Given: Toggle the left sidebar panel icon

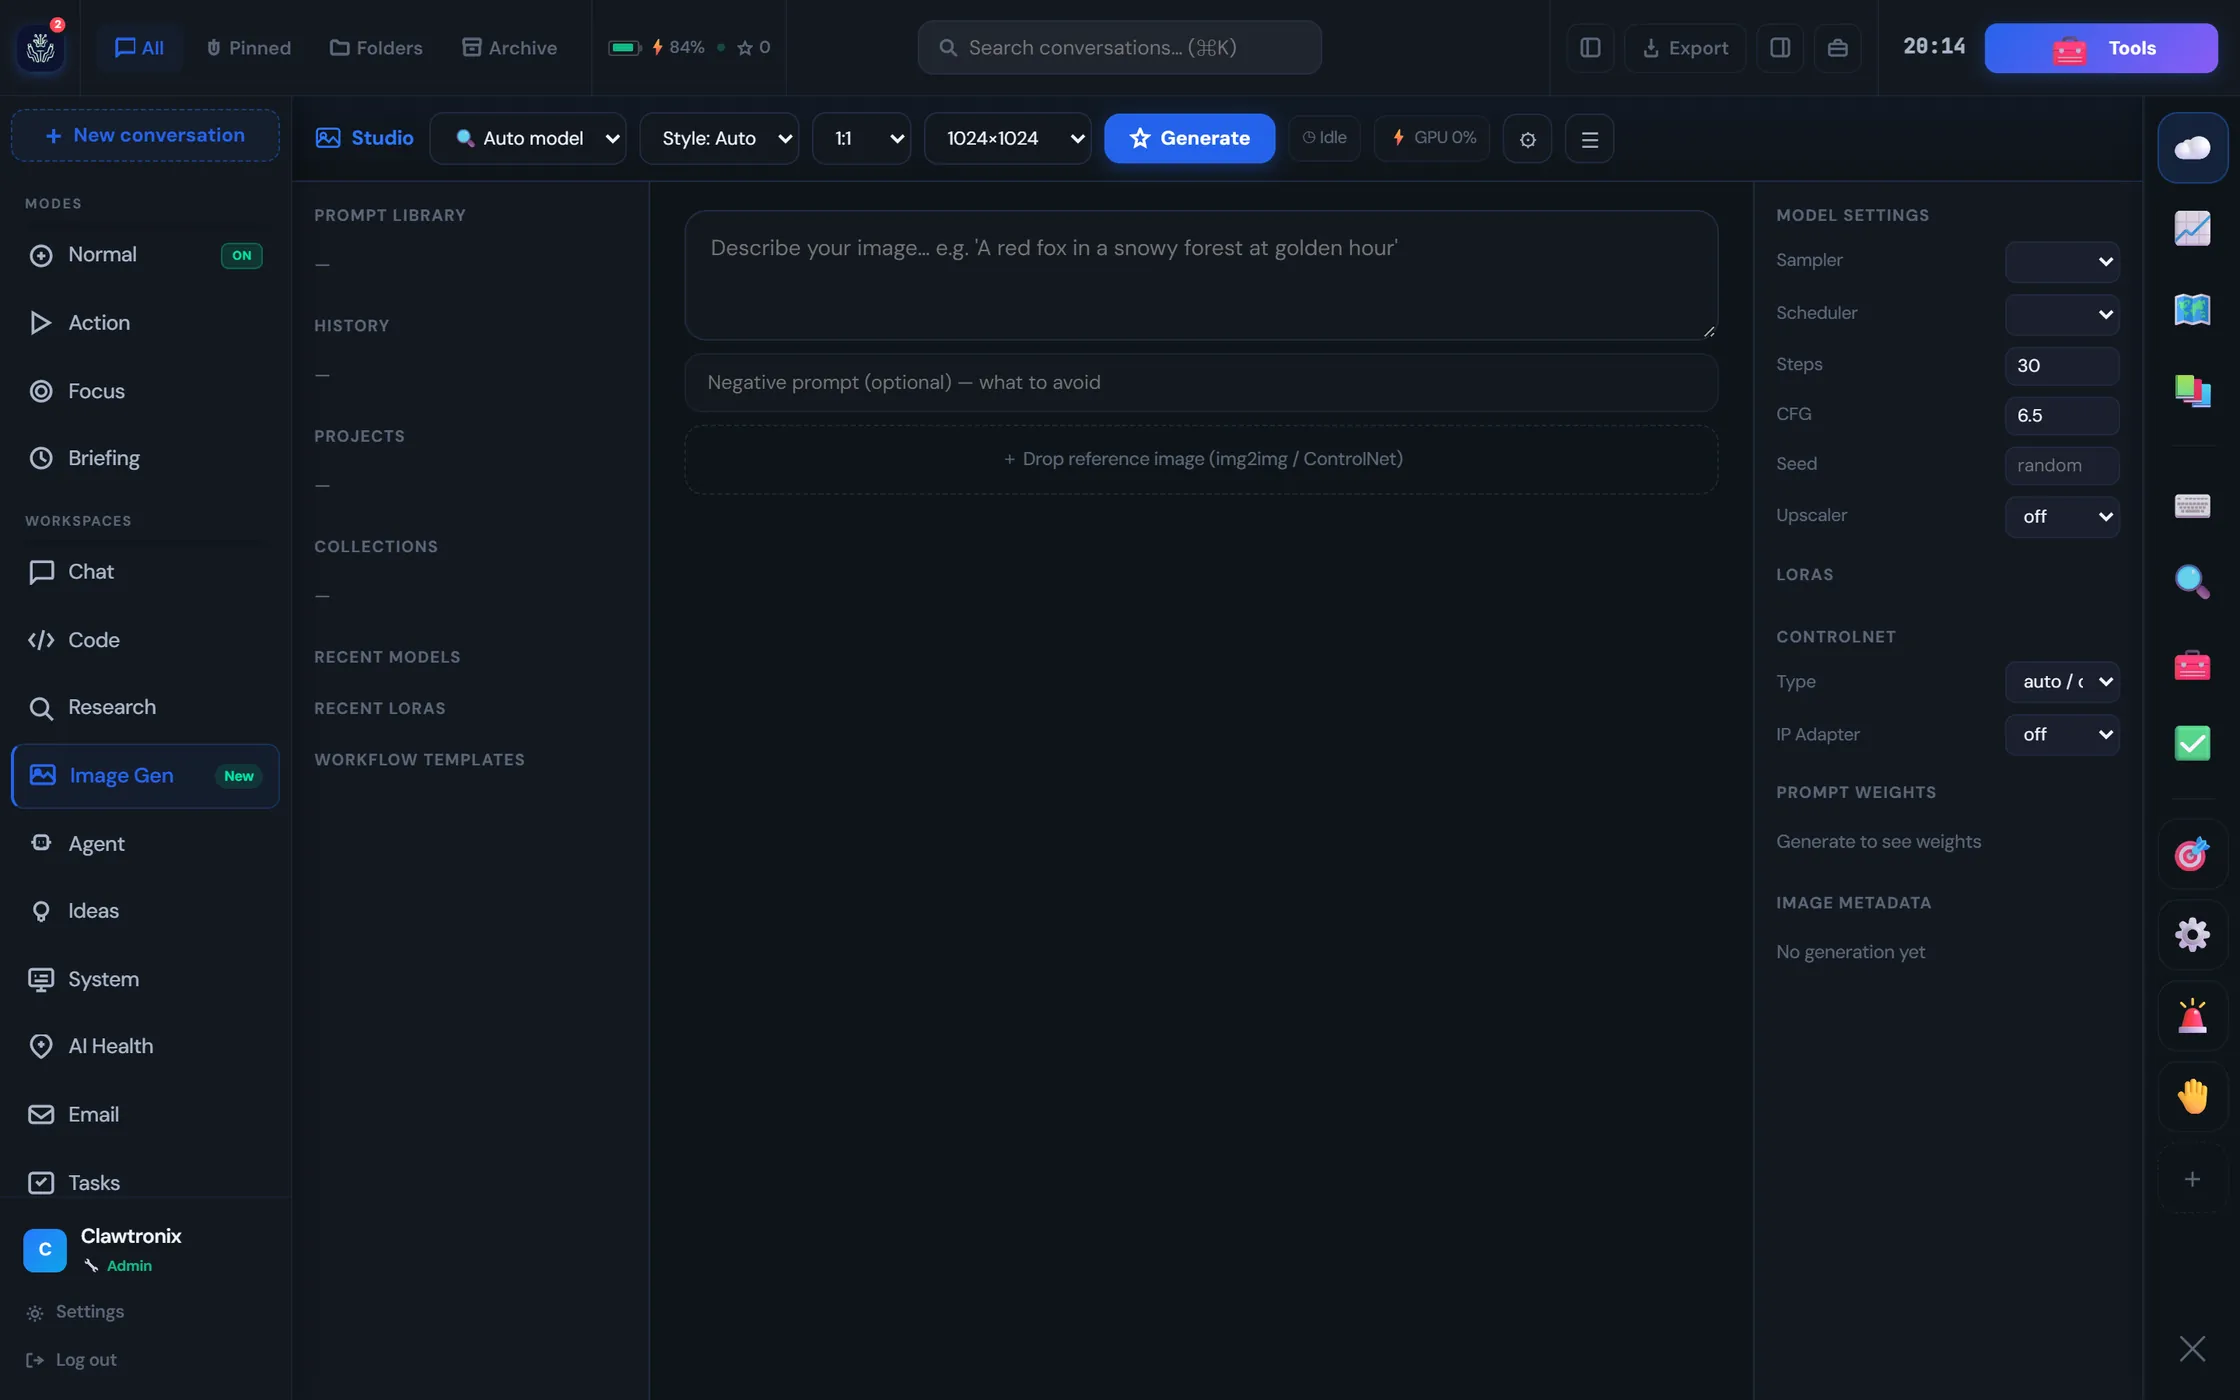Looking at the screenshot, I should (1590, 47).
